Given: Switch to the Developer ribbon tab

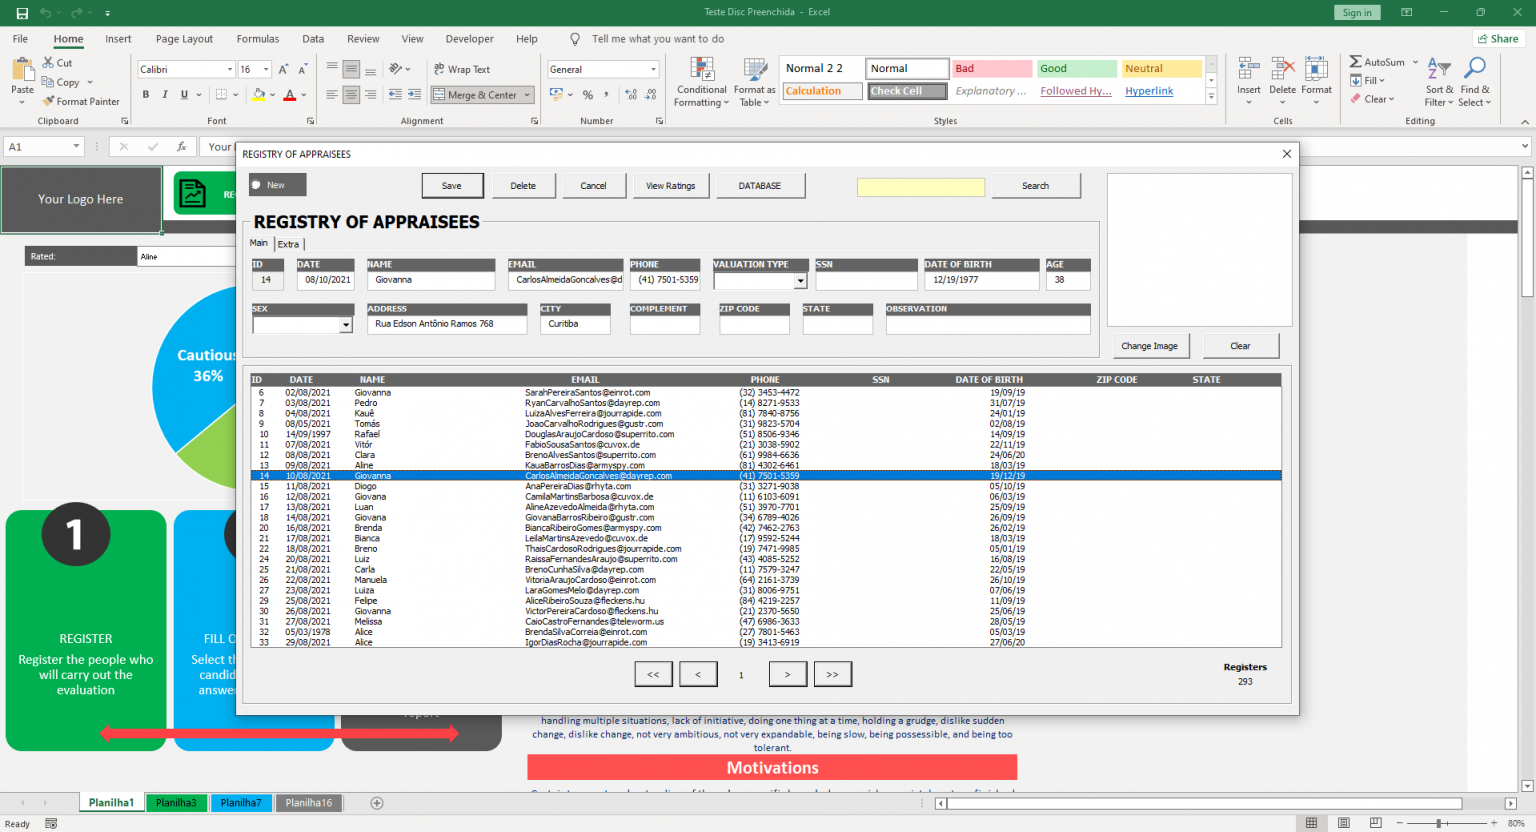Looking at the screenshot, I should 469,38.
